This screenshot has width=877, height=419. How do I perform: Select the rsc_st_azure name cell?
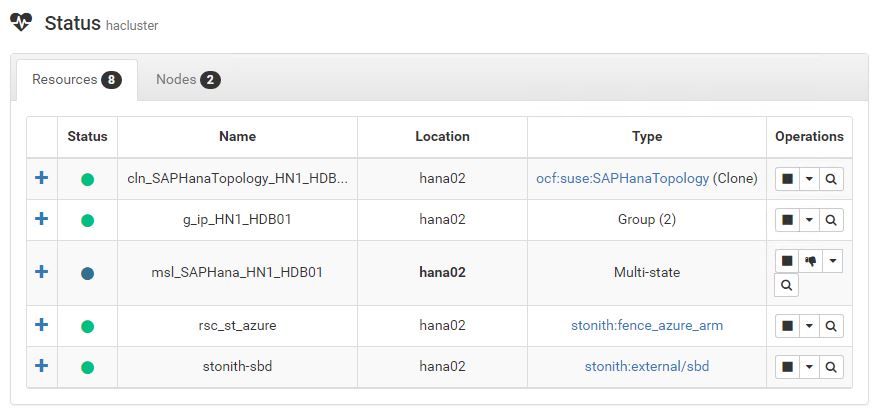pyautogui.click(x=238, y=325)
